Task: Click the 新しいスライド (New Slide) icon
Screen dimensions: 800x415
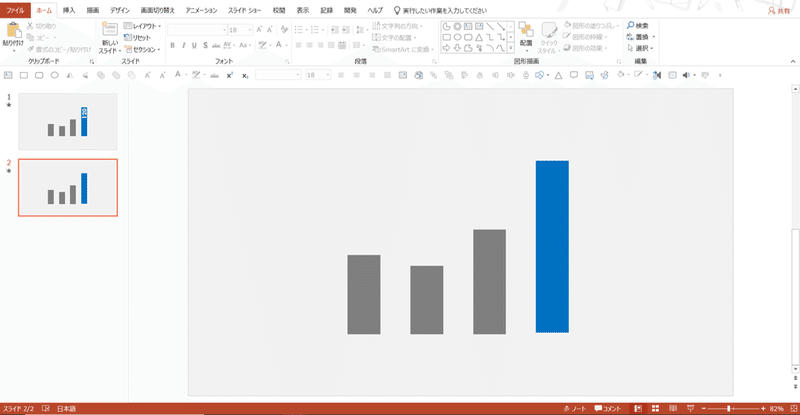Action: (x=110, y=30)
